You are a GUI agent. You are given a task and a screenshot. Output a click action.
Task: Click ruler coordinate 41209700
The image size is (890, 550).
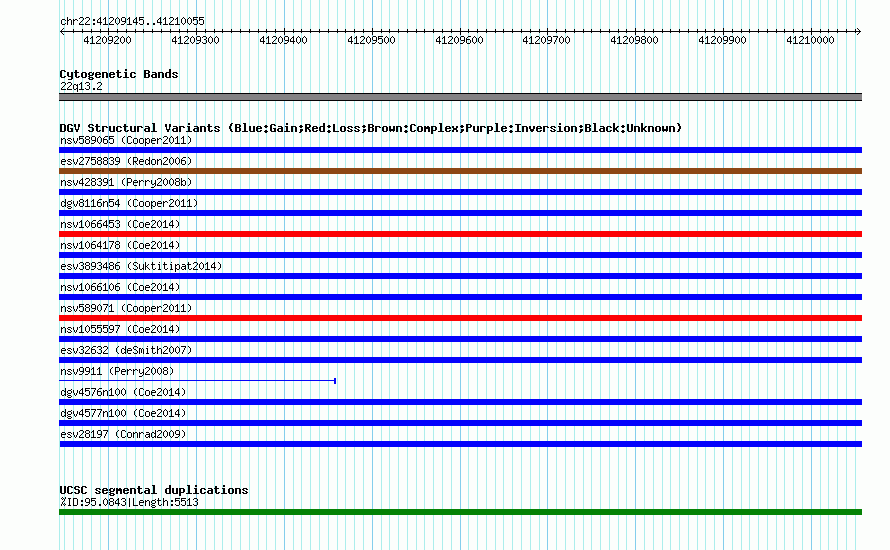(x=546, y=40)
